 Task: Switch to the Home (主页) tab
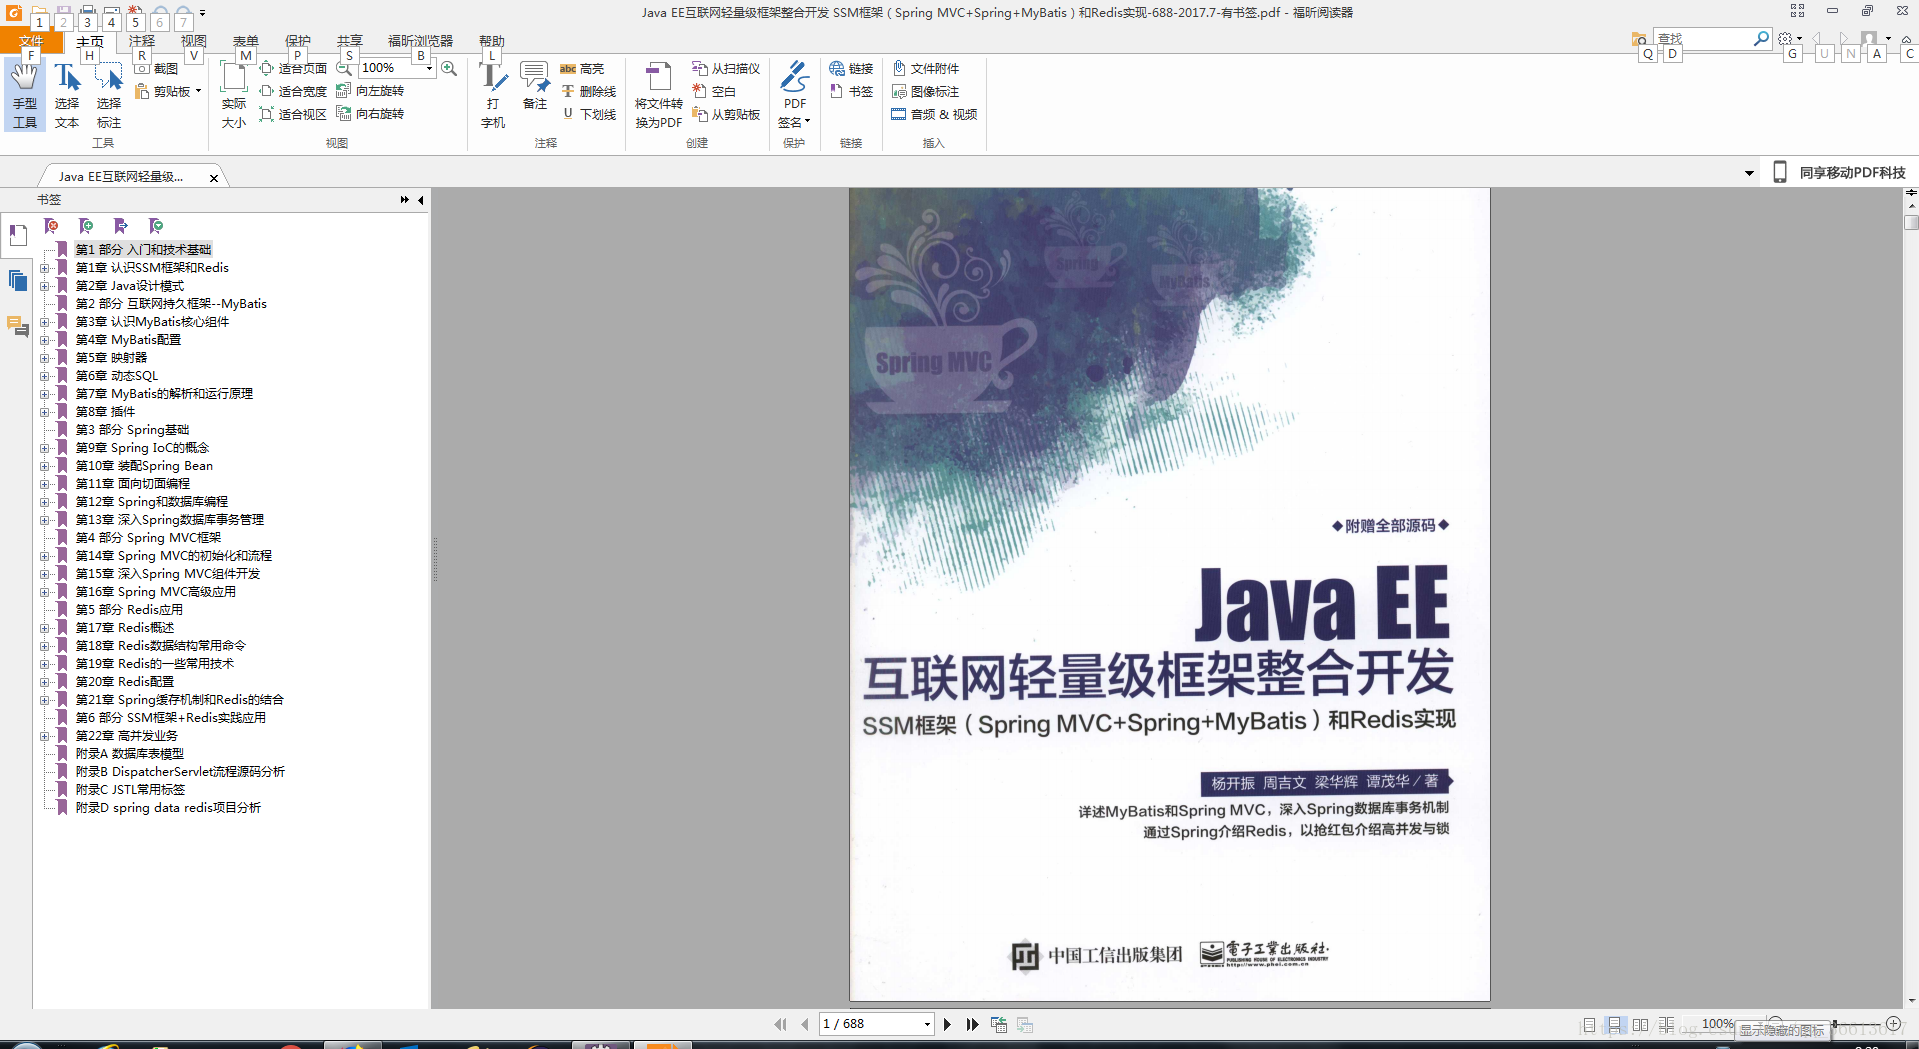pyautogui.click(x=90, y=41)
